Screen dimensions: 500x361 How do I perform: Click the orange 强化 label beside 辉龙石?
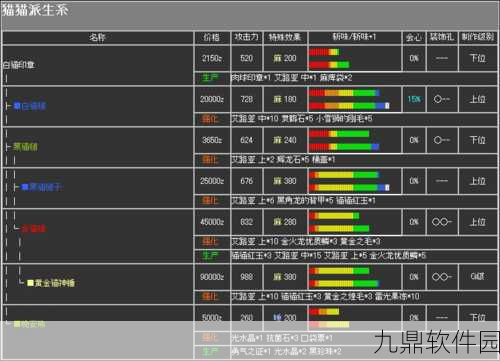(211, 160)
